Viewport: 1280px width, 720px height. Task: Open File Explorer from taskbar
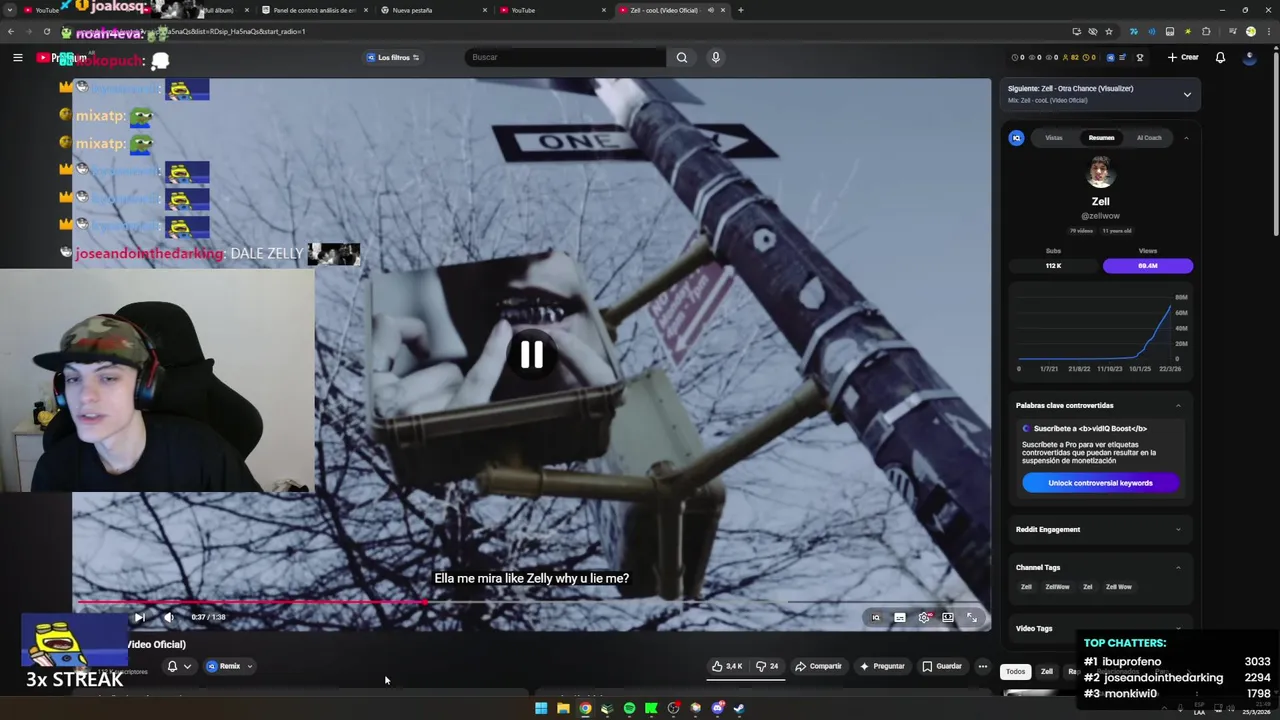563,708
